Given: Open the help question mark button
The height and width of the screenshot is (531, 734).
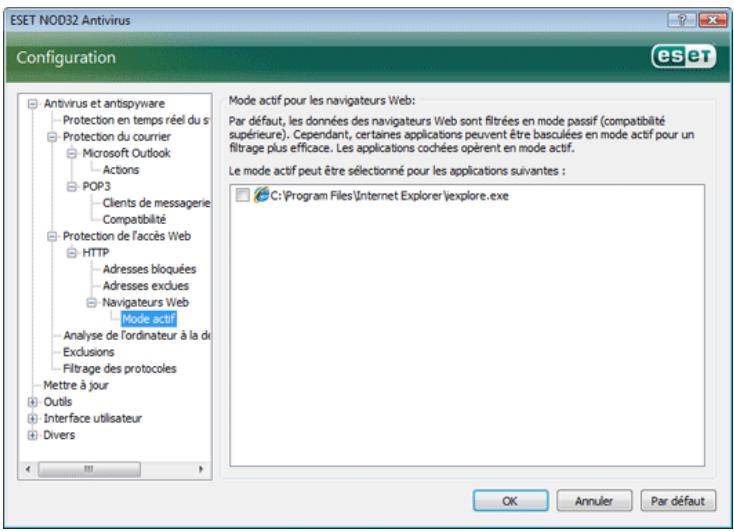Looking at the screenshot, I should [x=682, y=20].
